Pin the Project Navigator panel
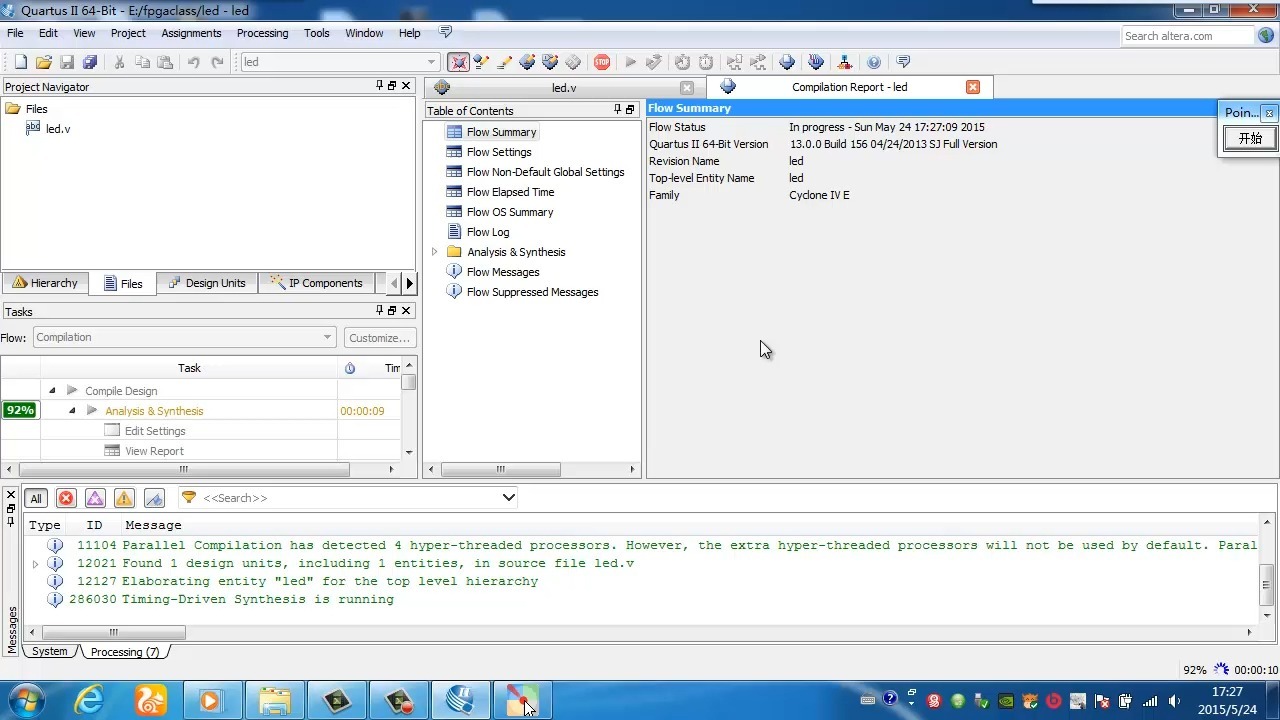 pos(379,86)
